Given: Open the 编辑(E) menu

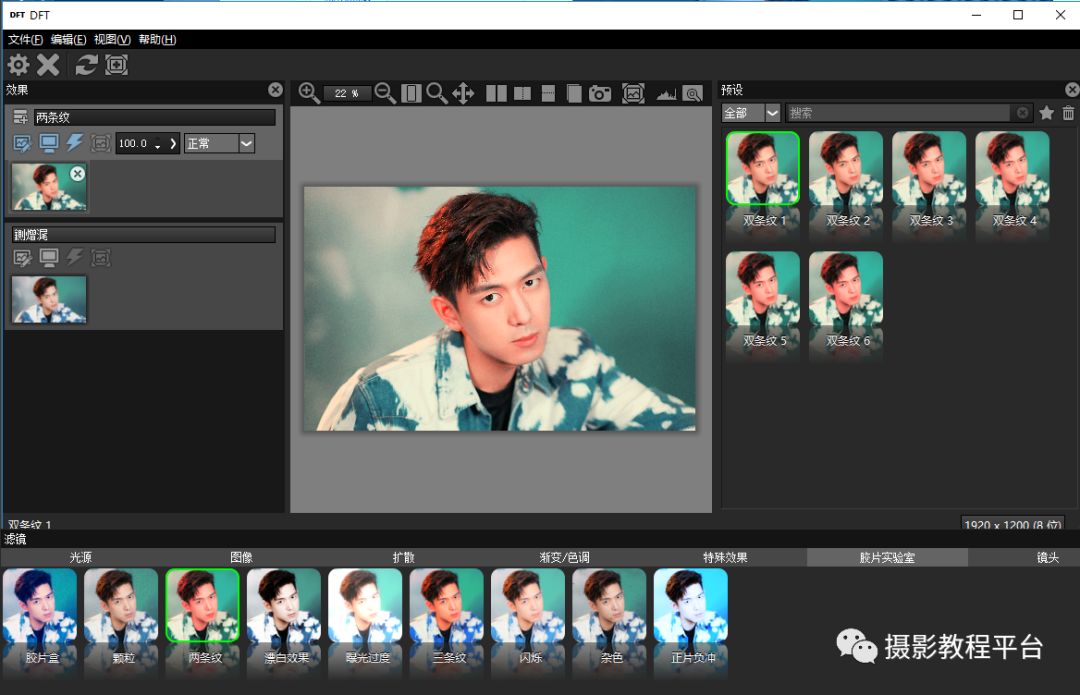Looking at the screenshot, I should click(68, 39).
